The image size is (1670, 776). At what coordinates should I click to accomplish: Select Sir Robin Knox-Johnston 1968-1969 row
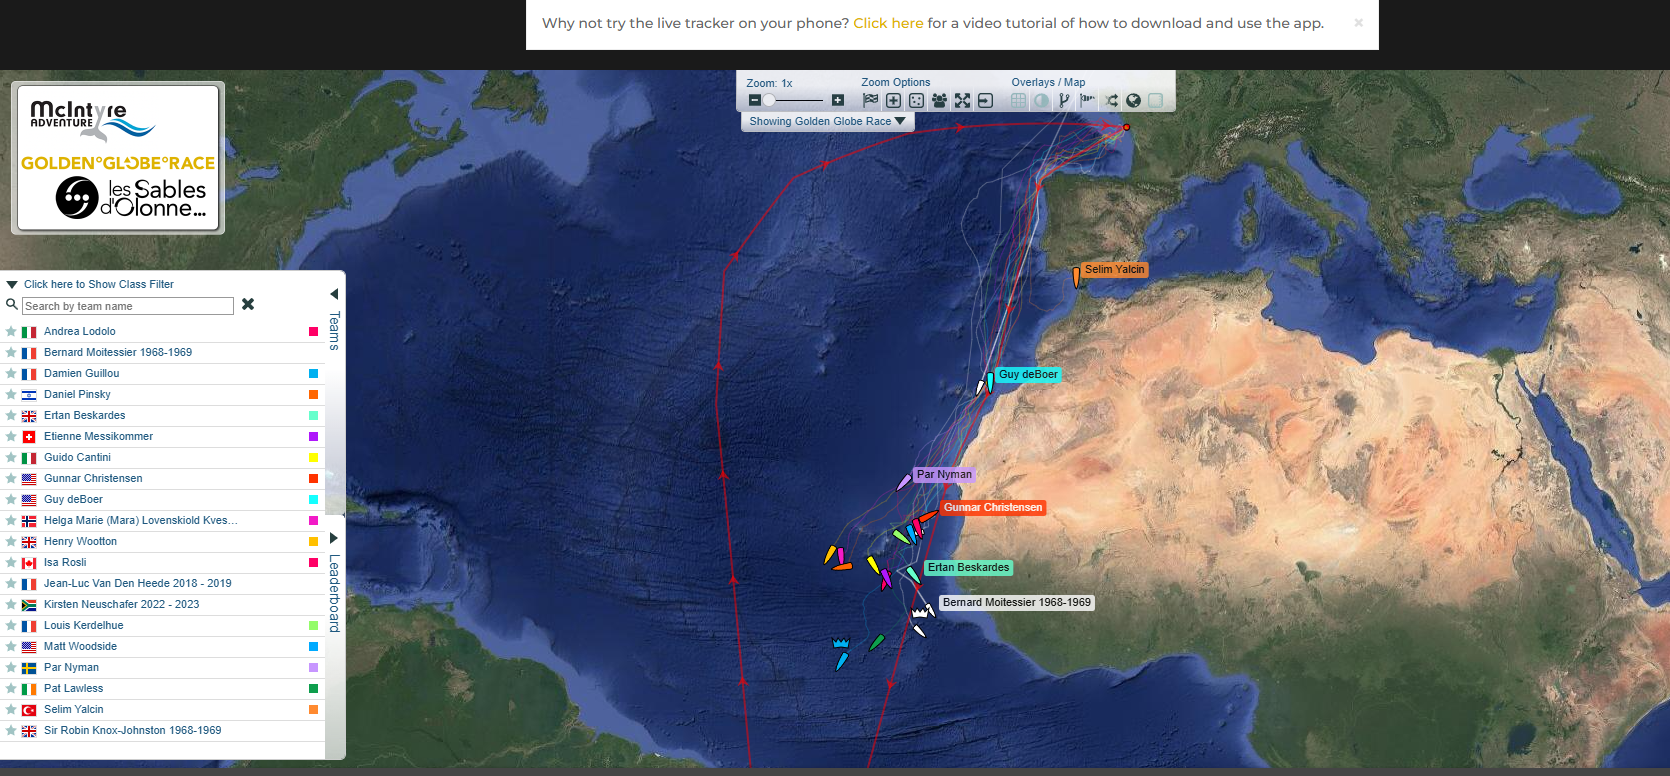coord(162,730)
